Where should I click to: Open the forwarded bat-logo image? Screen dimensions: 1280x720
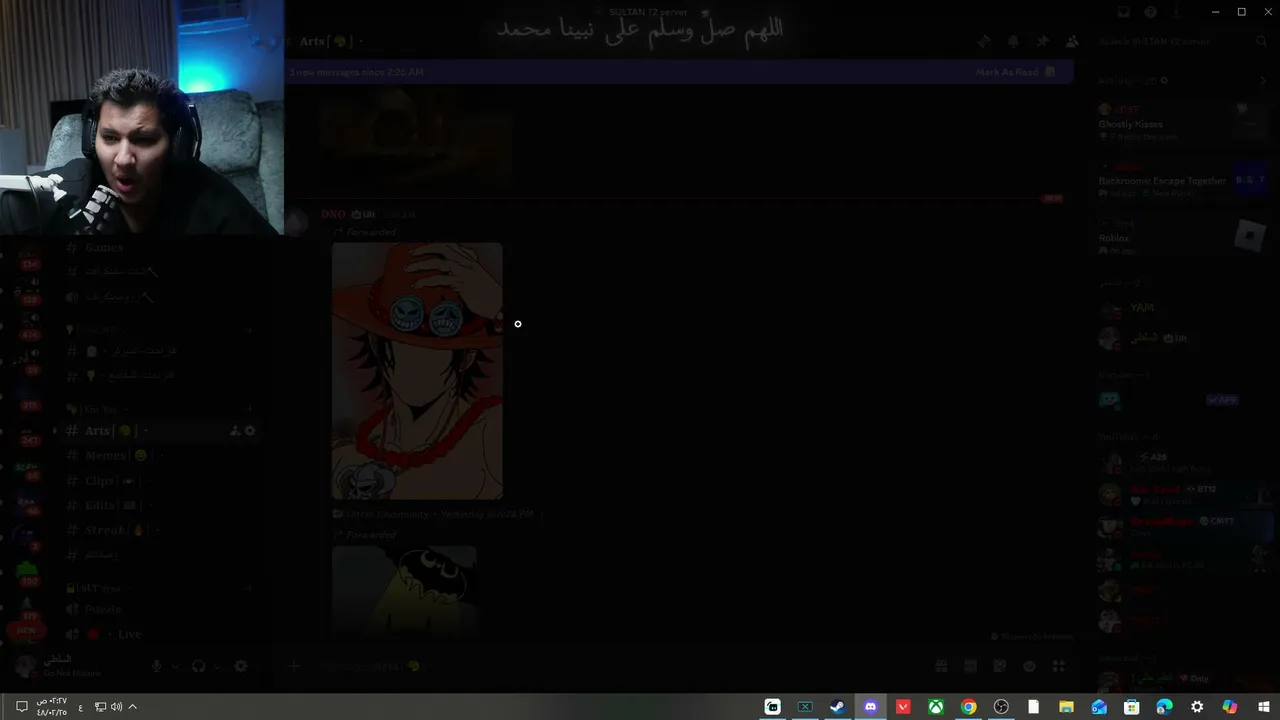point(404,591)
